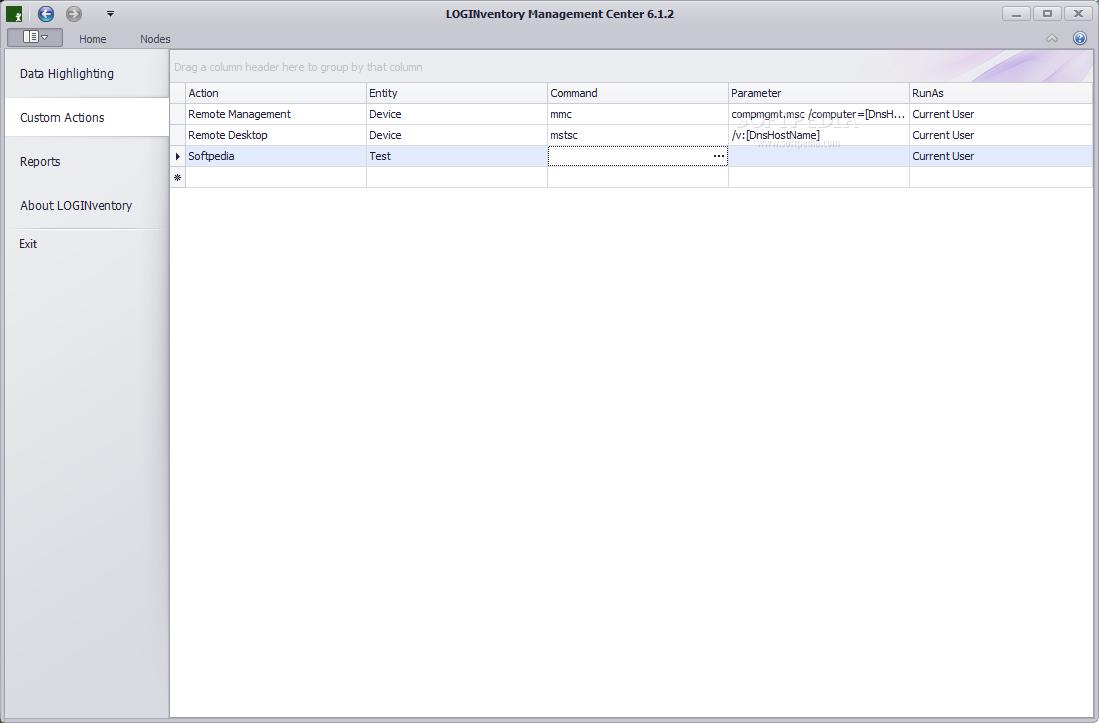Open help with the question mark icon
Viewport: 1099px width, 723px height.
click(1079, 39)
